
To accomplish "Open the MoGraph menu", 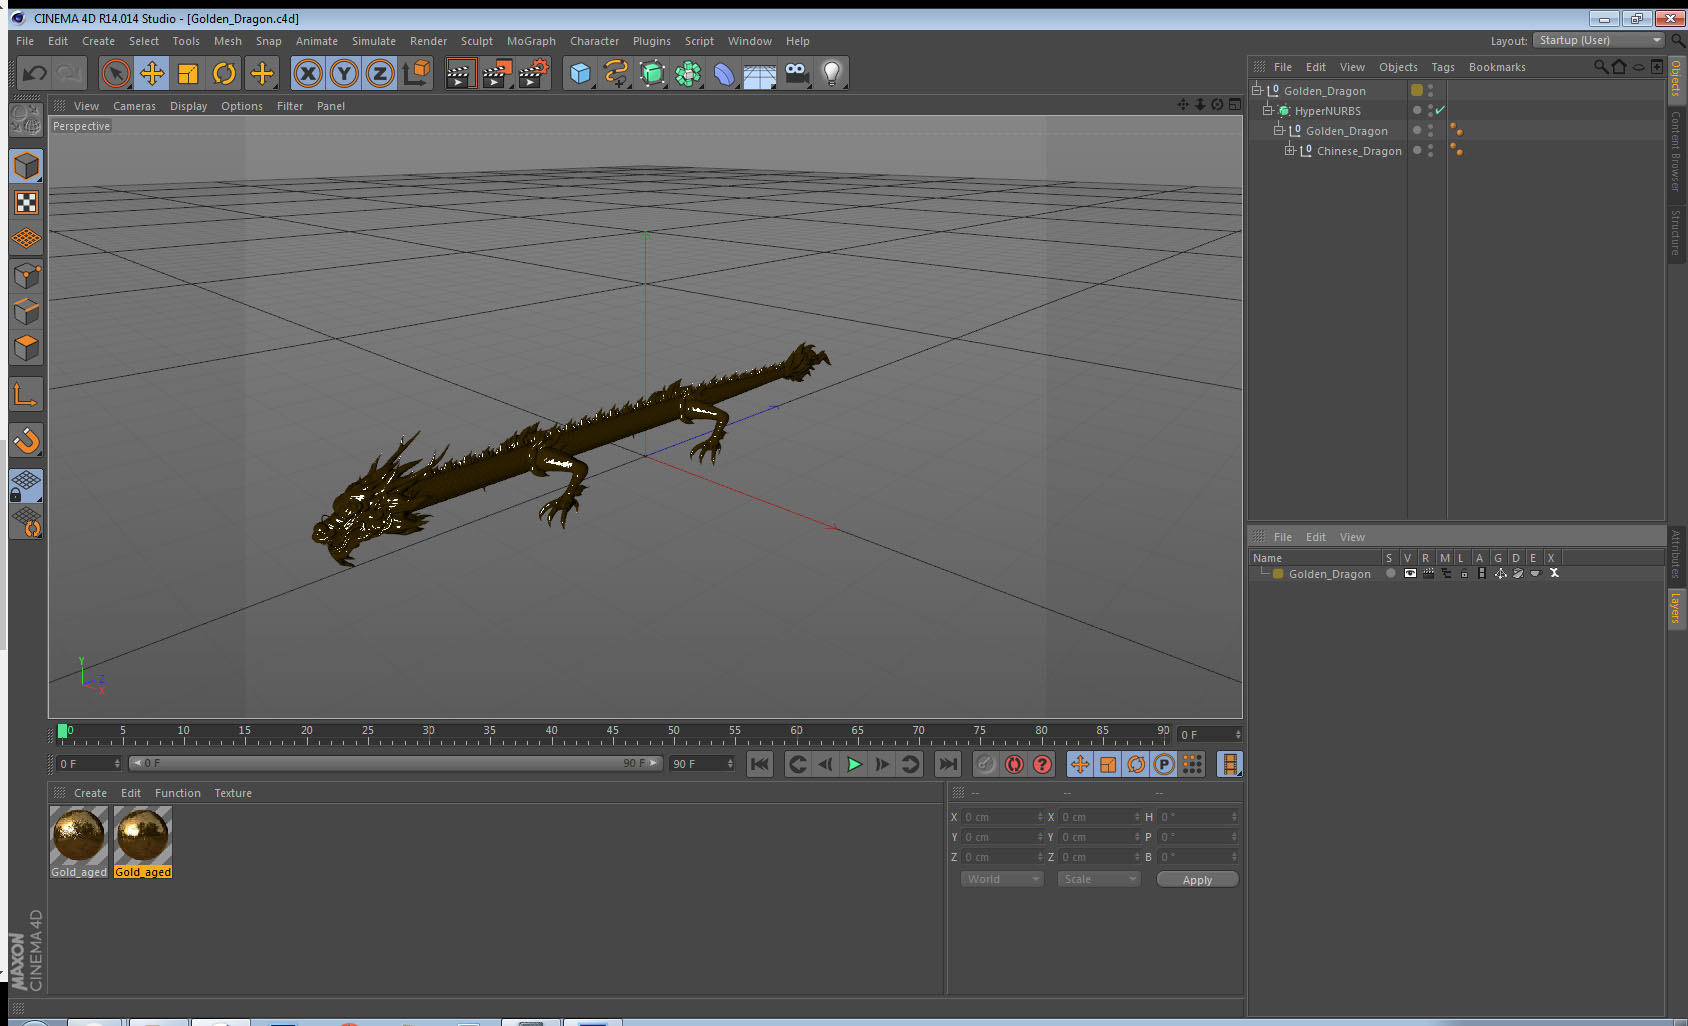I will [x=531, y=41].
